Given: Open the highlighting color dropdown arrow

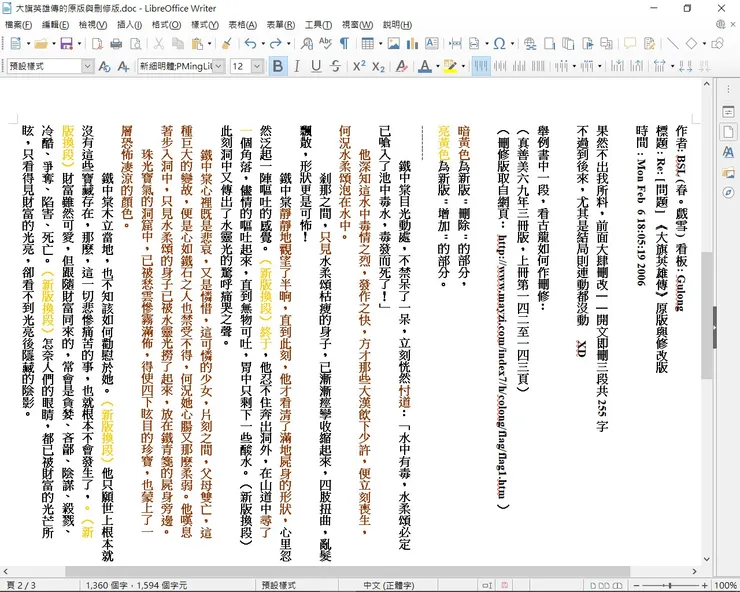Looking at the screenshot, I should 463,67.
